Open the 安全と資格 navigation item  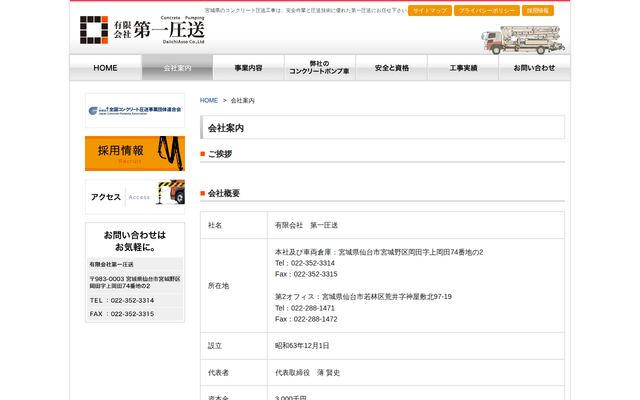tap(391, 68)
